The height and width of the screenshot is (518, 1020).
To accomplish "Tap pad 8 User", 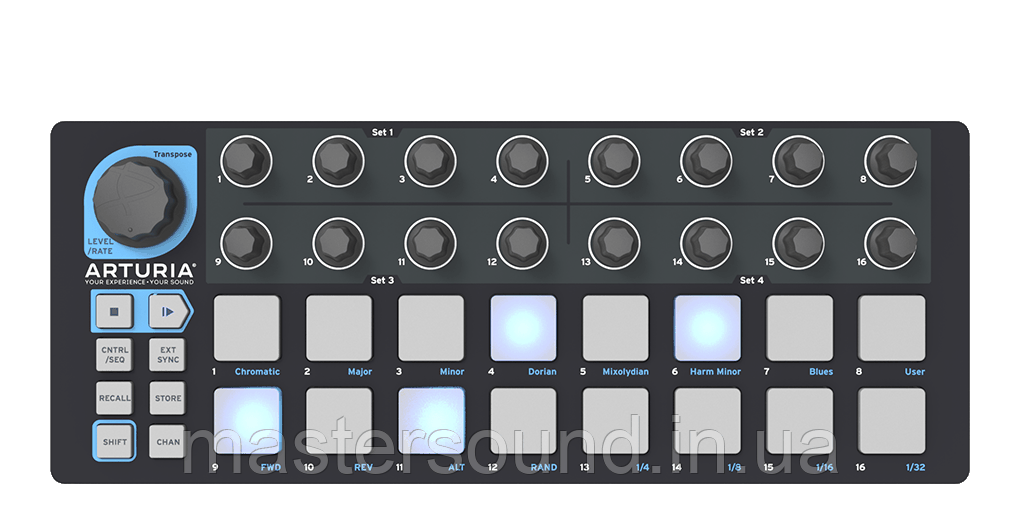I will (x=892, y=328).
